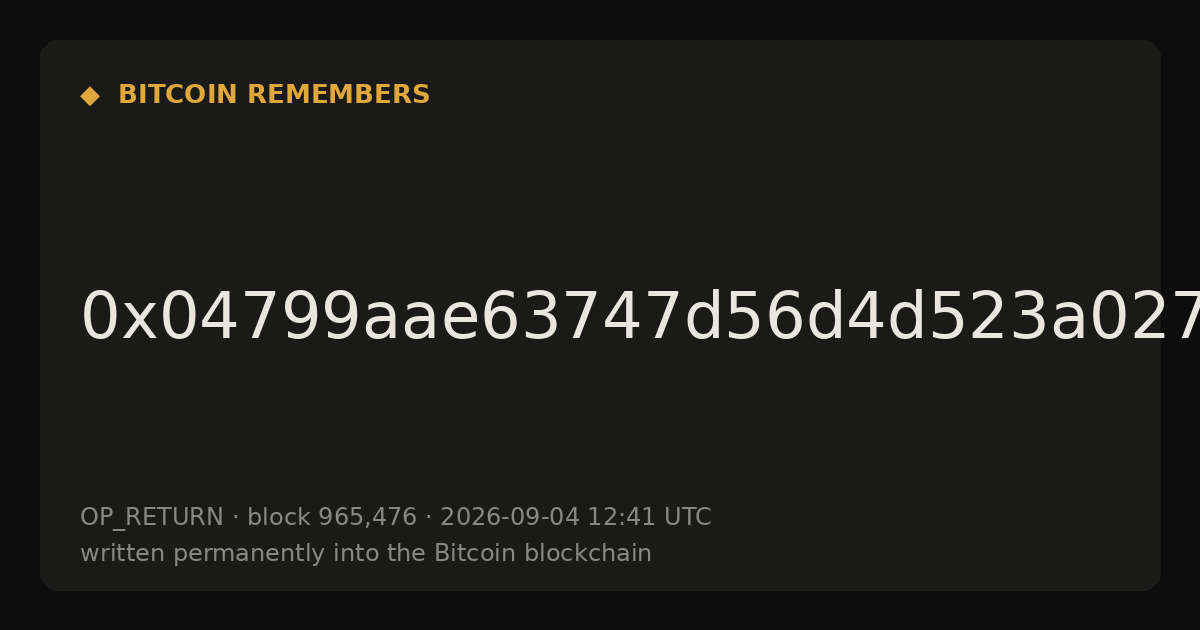Click the orange diamond icon
This screenshot has height=630, width=1200.
click(90, 96)
